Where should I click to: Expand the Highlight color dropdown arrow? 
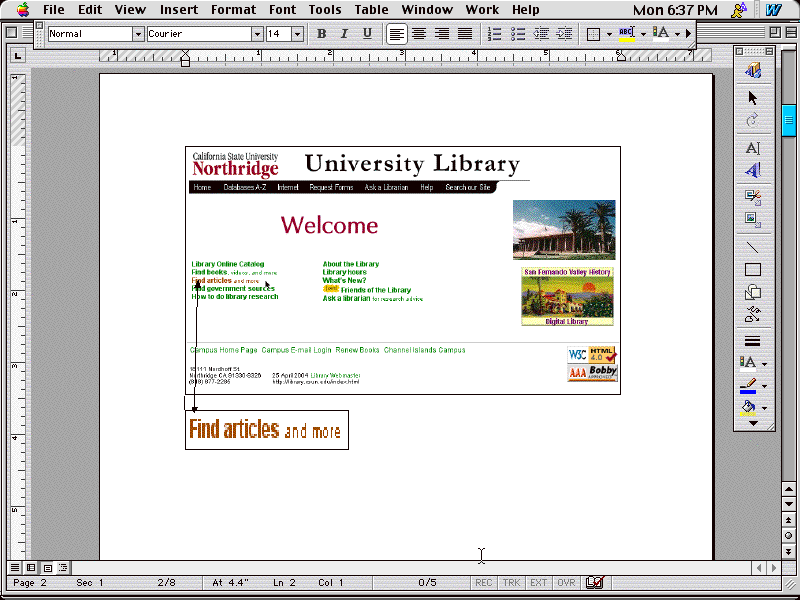tap(643, 34)
